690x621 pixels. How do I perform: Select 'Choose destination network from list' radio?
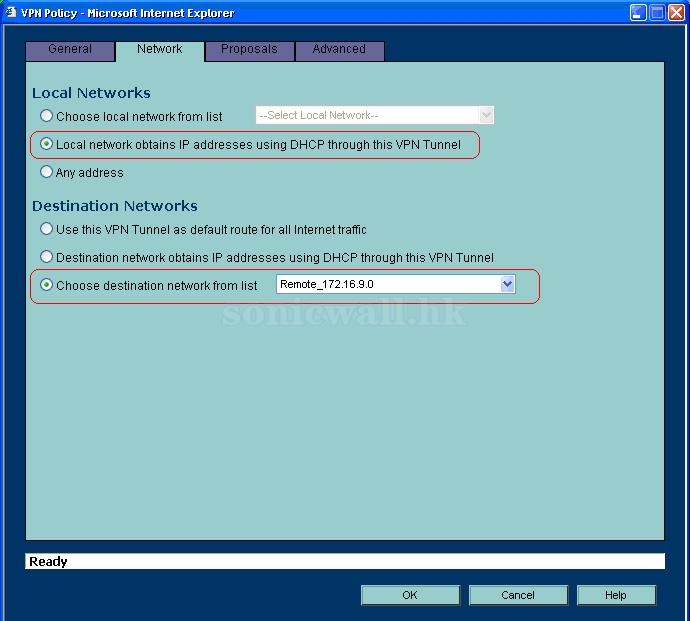[x=46, y=285]
